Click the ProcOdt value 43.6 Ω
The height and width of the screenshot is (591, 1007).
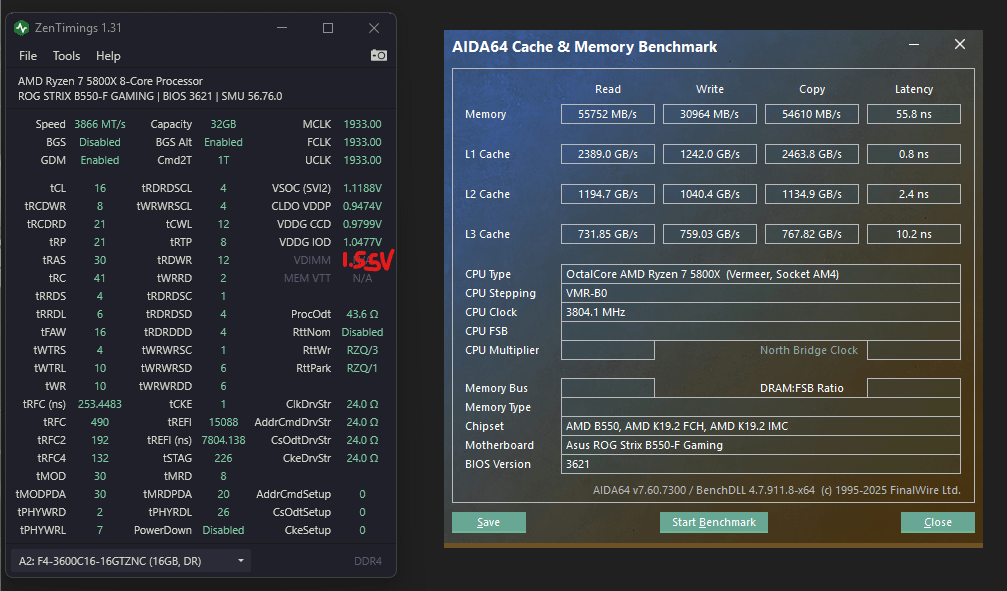click(362, 314)
